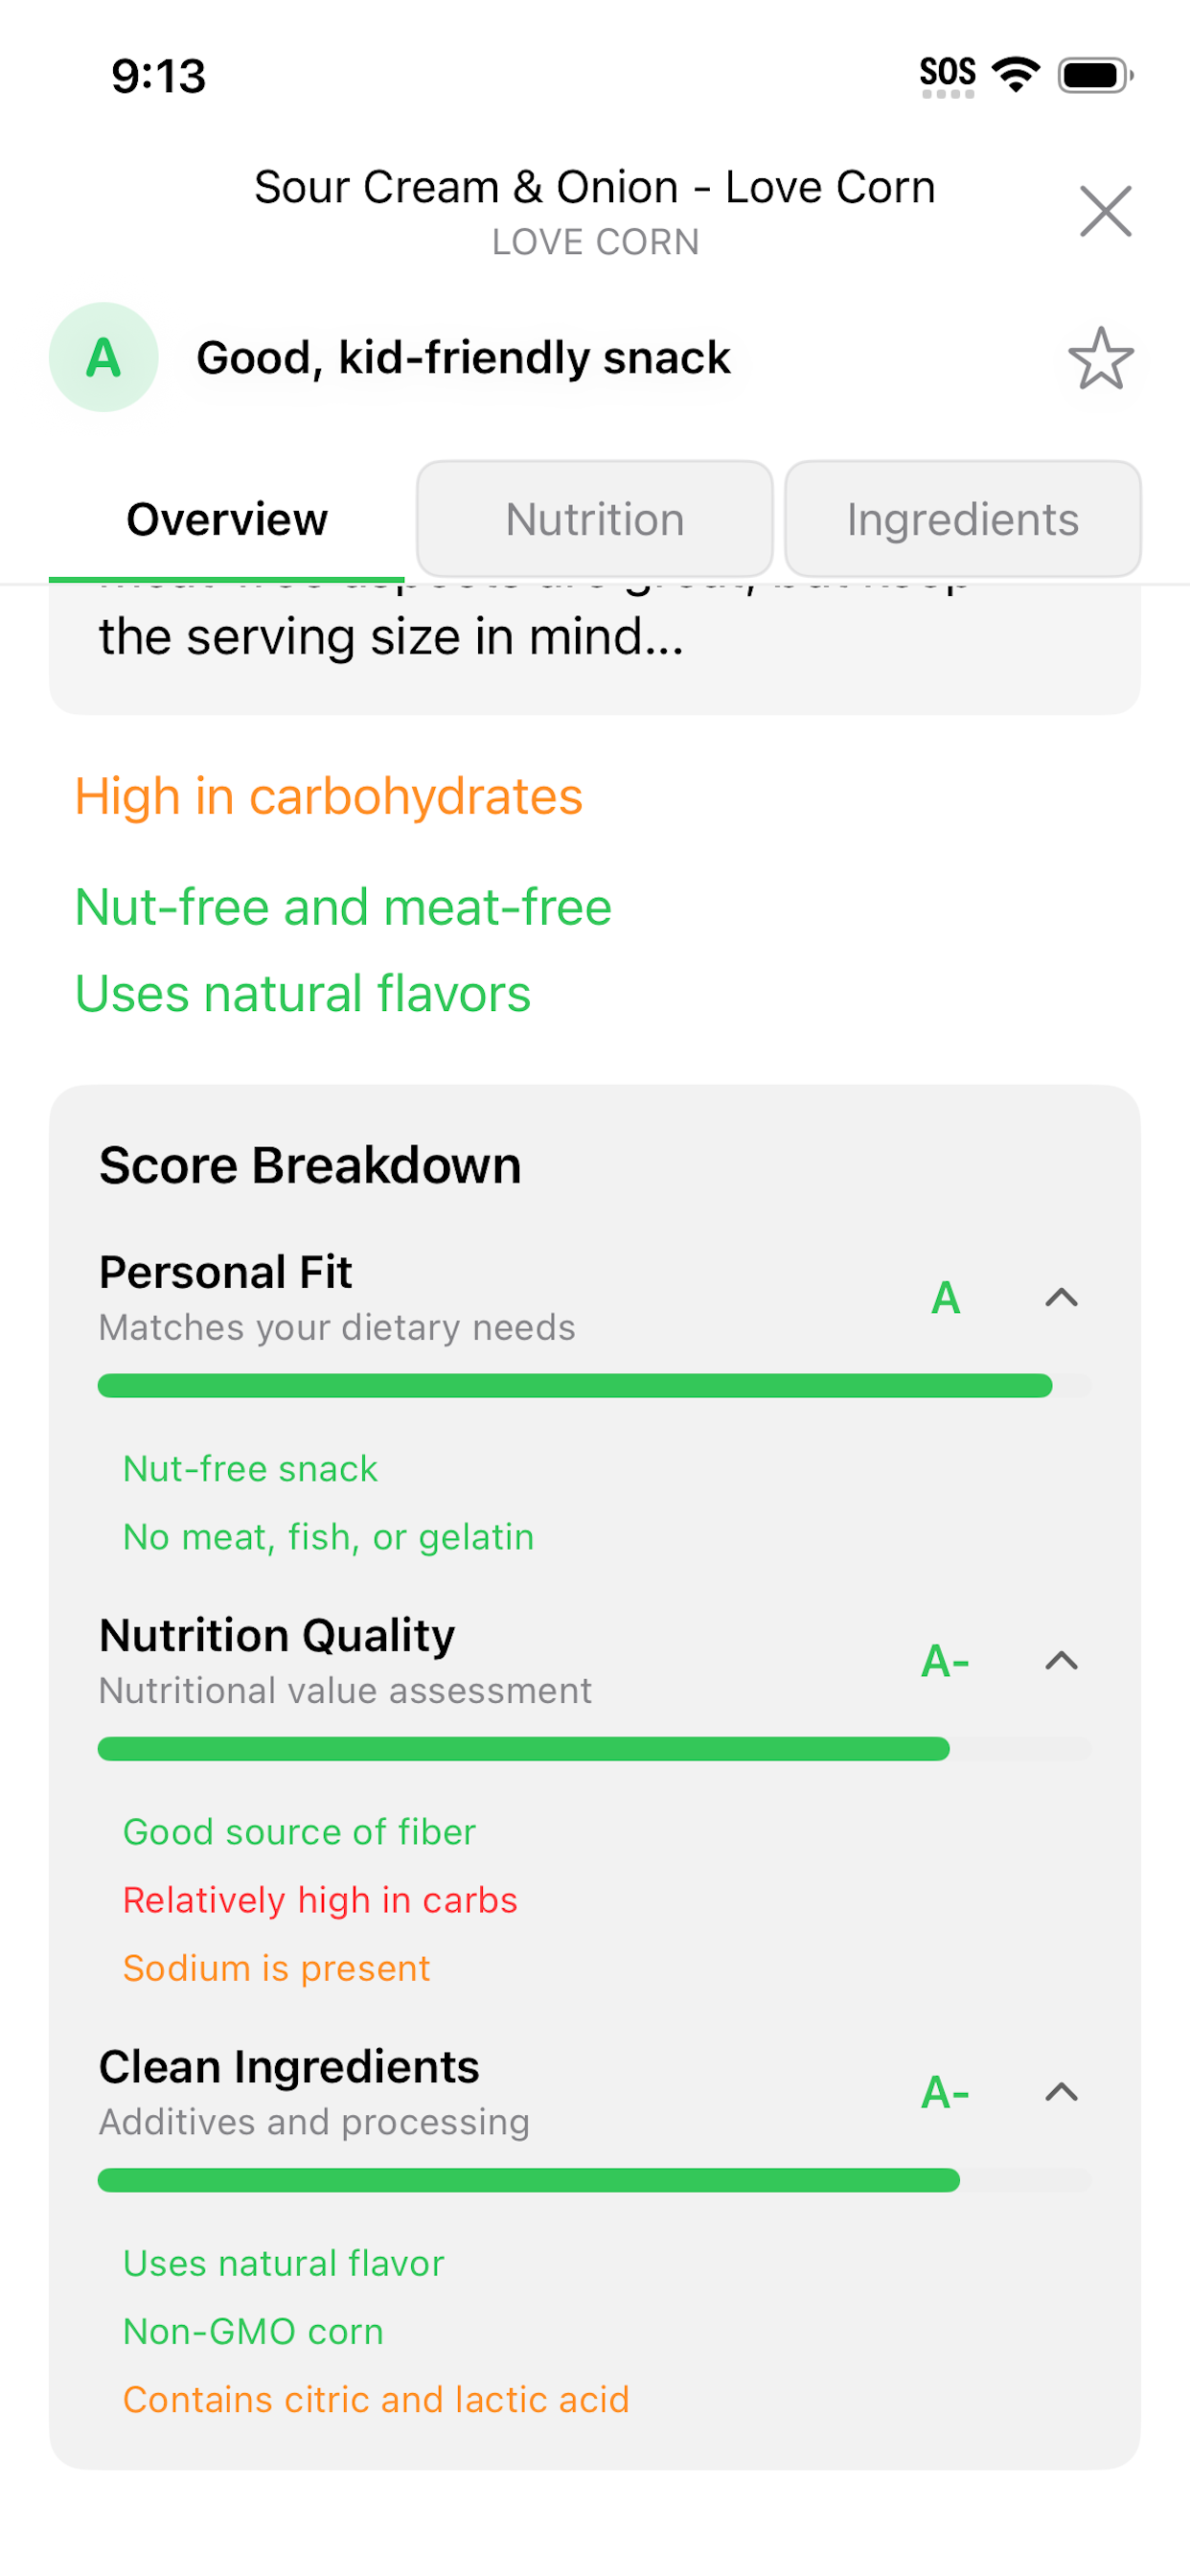
Task: Switch to the Nutrition tab
Action: point(594,519)
